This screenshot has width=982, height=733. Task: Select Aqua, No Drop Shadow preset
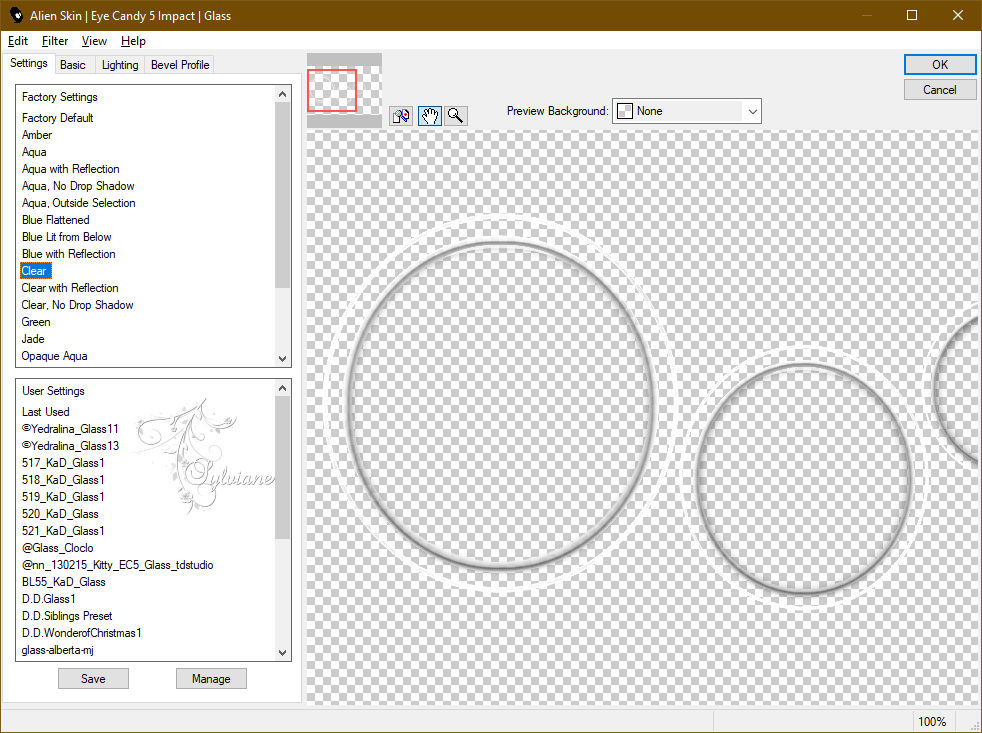78,186
